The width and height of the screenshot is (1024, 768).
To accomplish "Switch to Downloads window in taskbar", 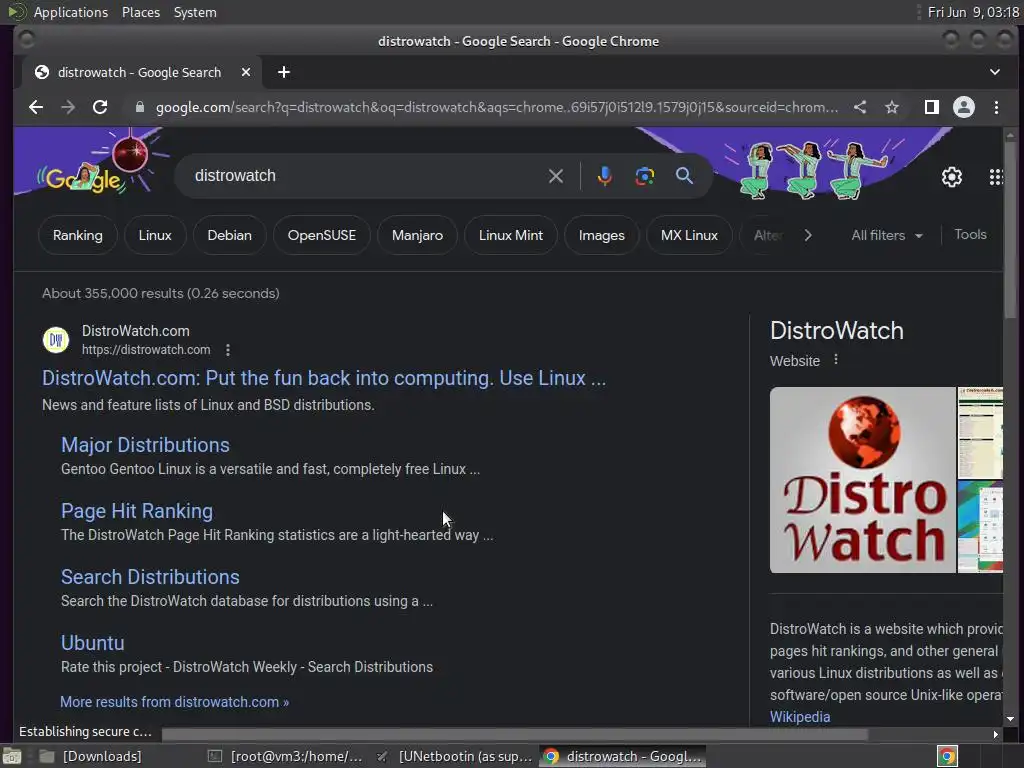I will click(91, 756).
